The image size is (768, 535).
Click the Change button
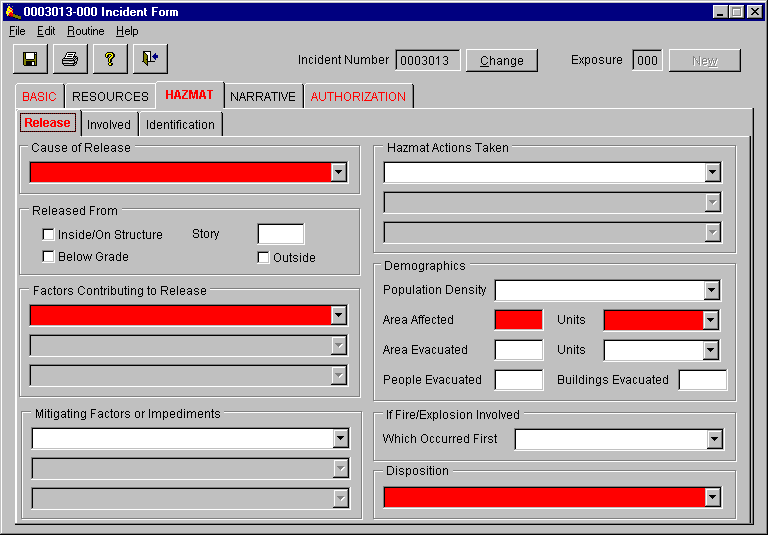click(x=502, y=60)
